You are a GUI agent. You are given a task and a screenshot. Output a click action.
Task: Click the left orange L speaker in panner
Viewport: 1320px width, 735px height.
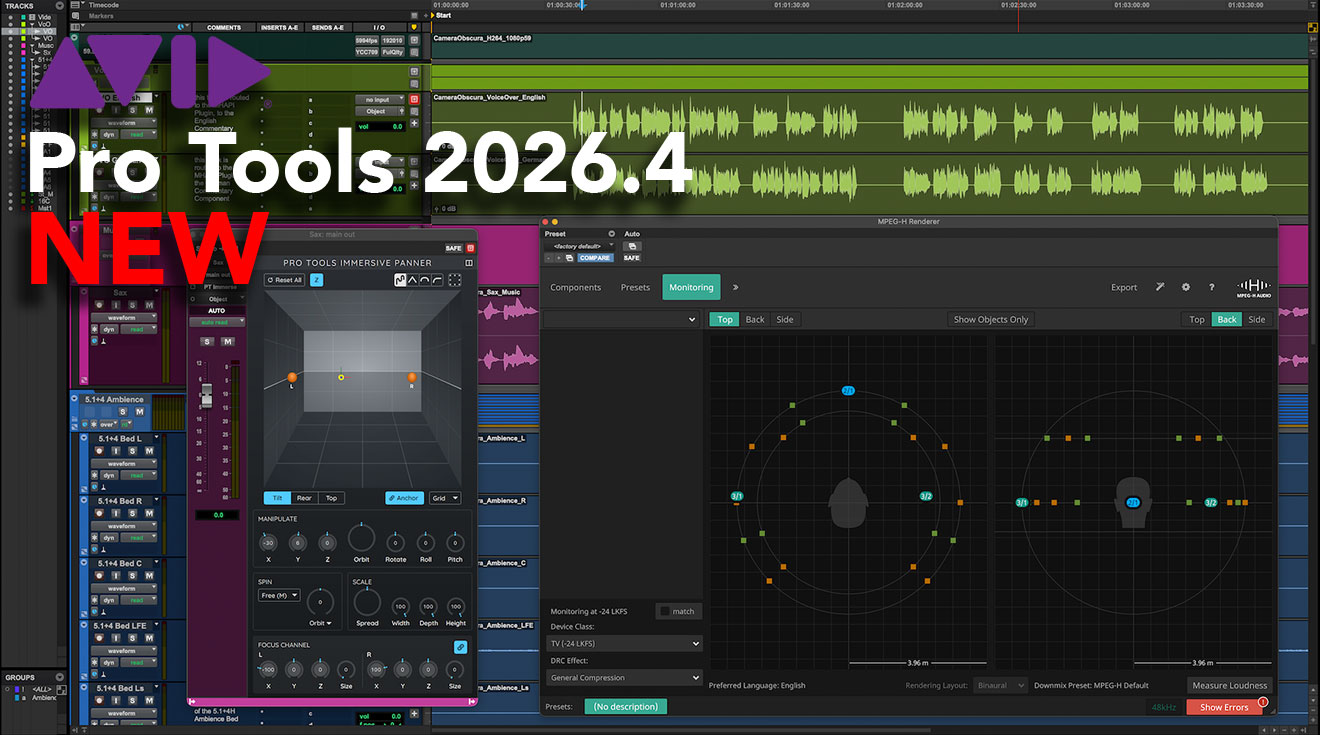pos(292,377)
